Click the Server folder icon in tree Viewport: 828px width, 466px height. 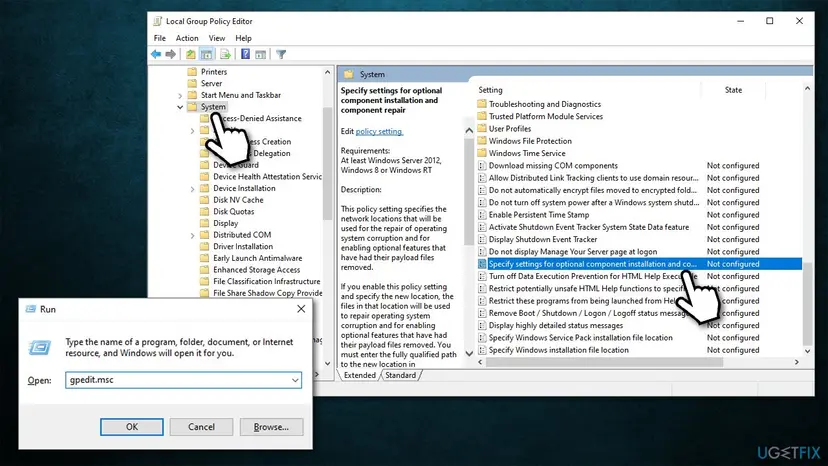click(192, 83)
